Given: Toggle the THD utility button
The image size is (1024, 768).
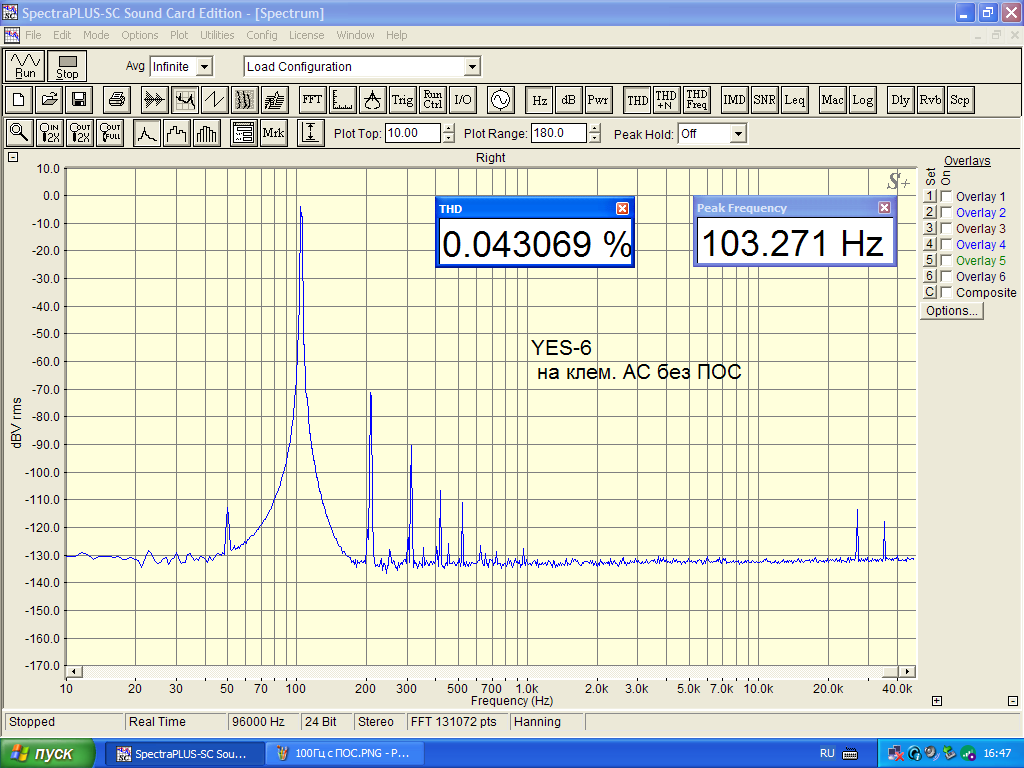Looking at the screenshot, I should [637, 99].
